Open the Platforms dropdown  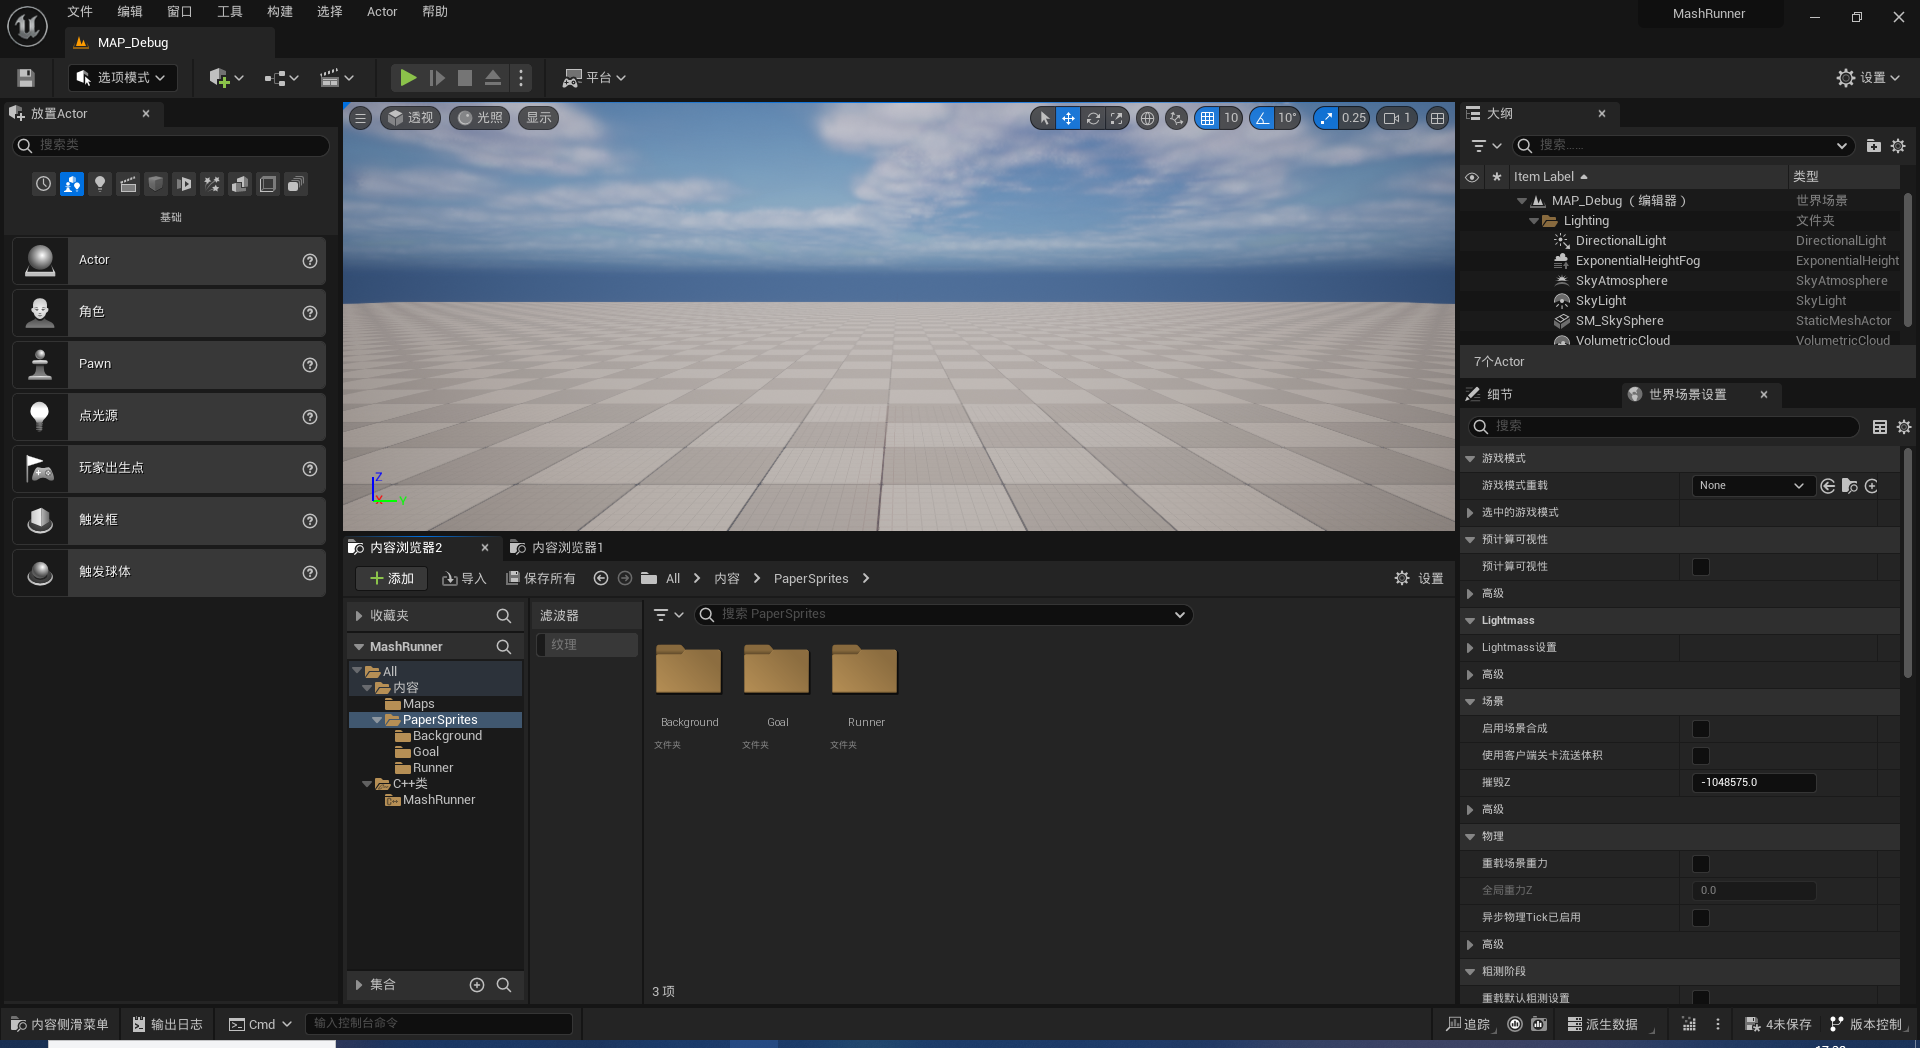coord(594,78)
